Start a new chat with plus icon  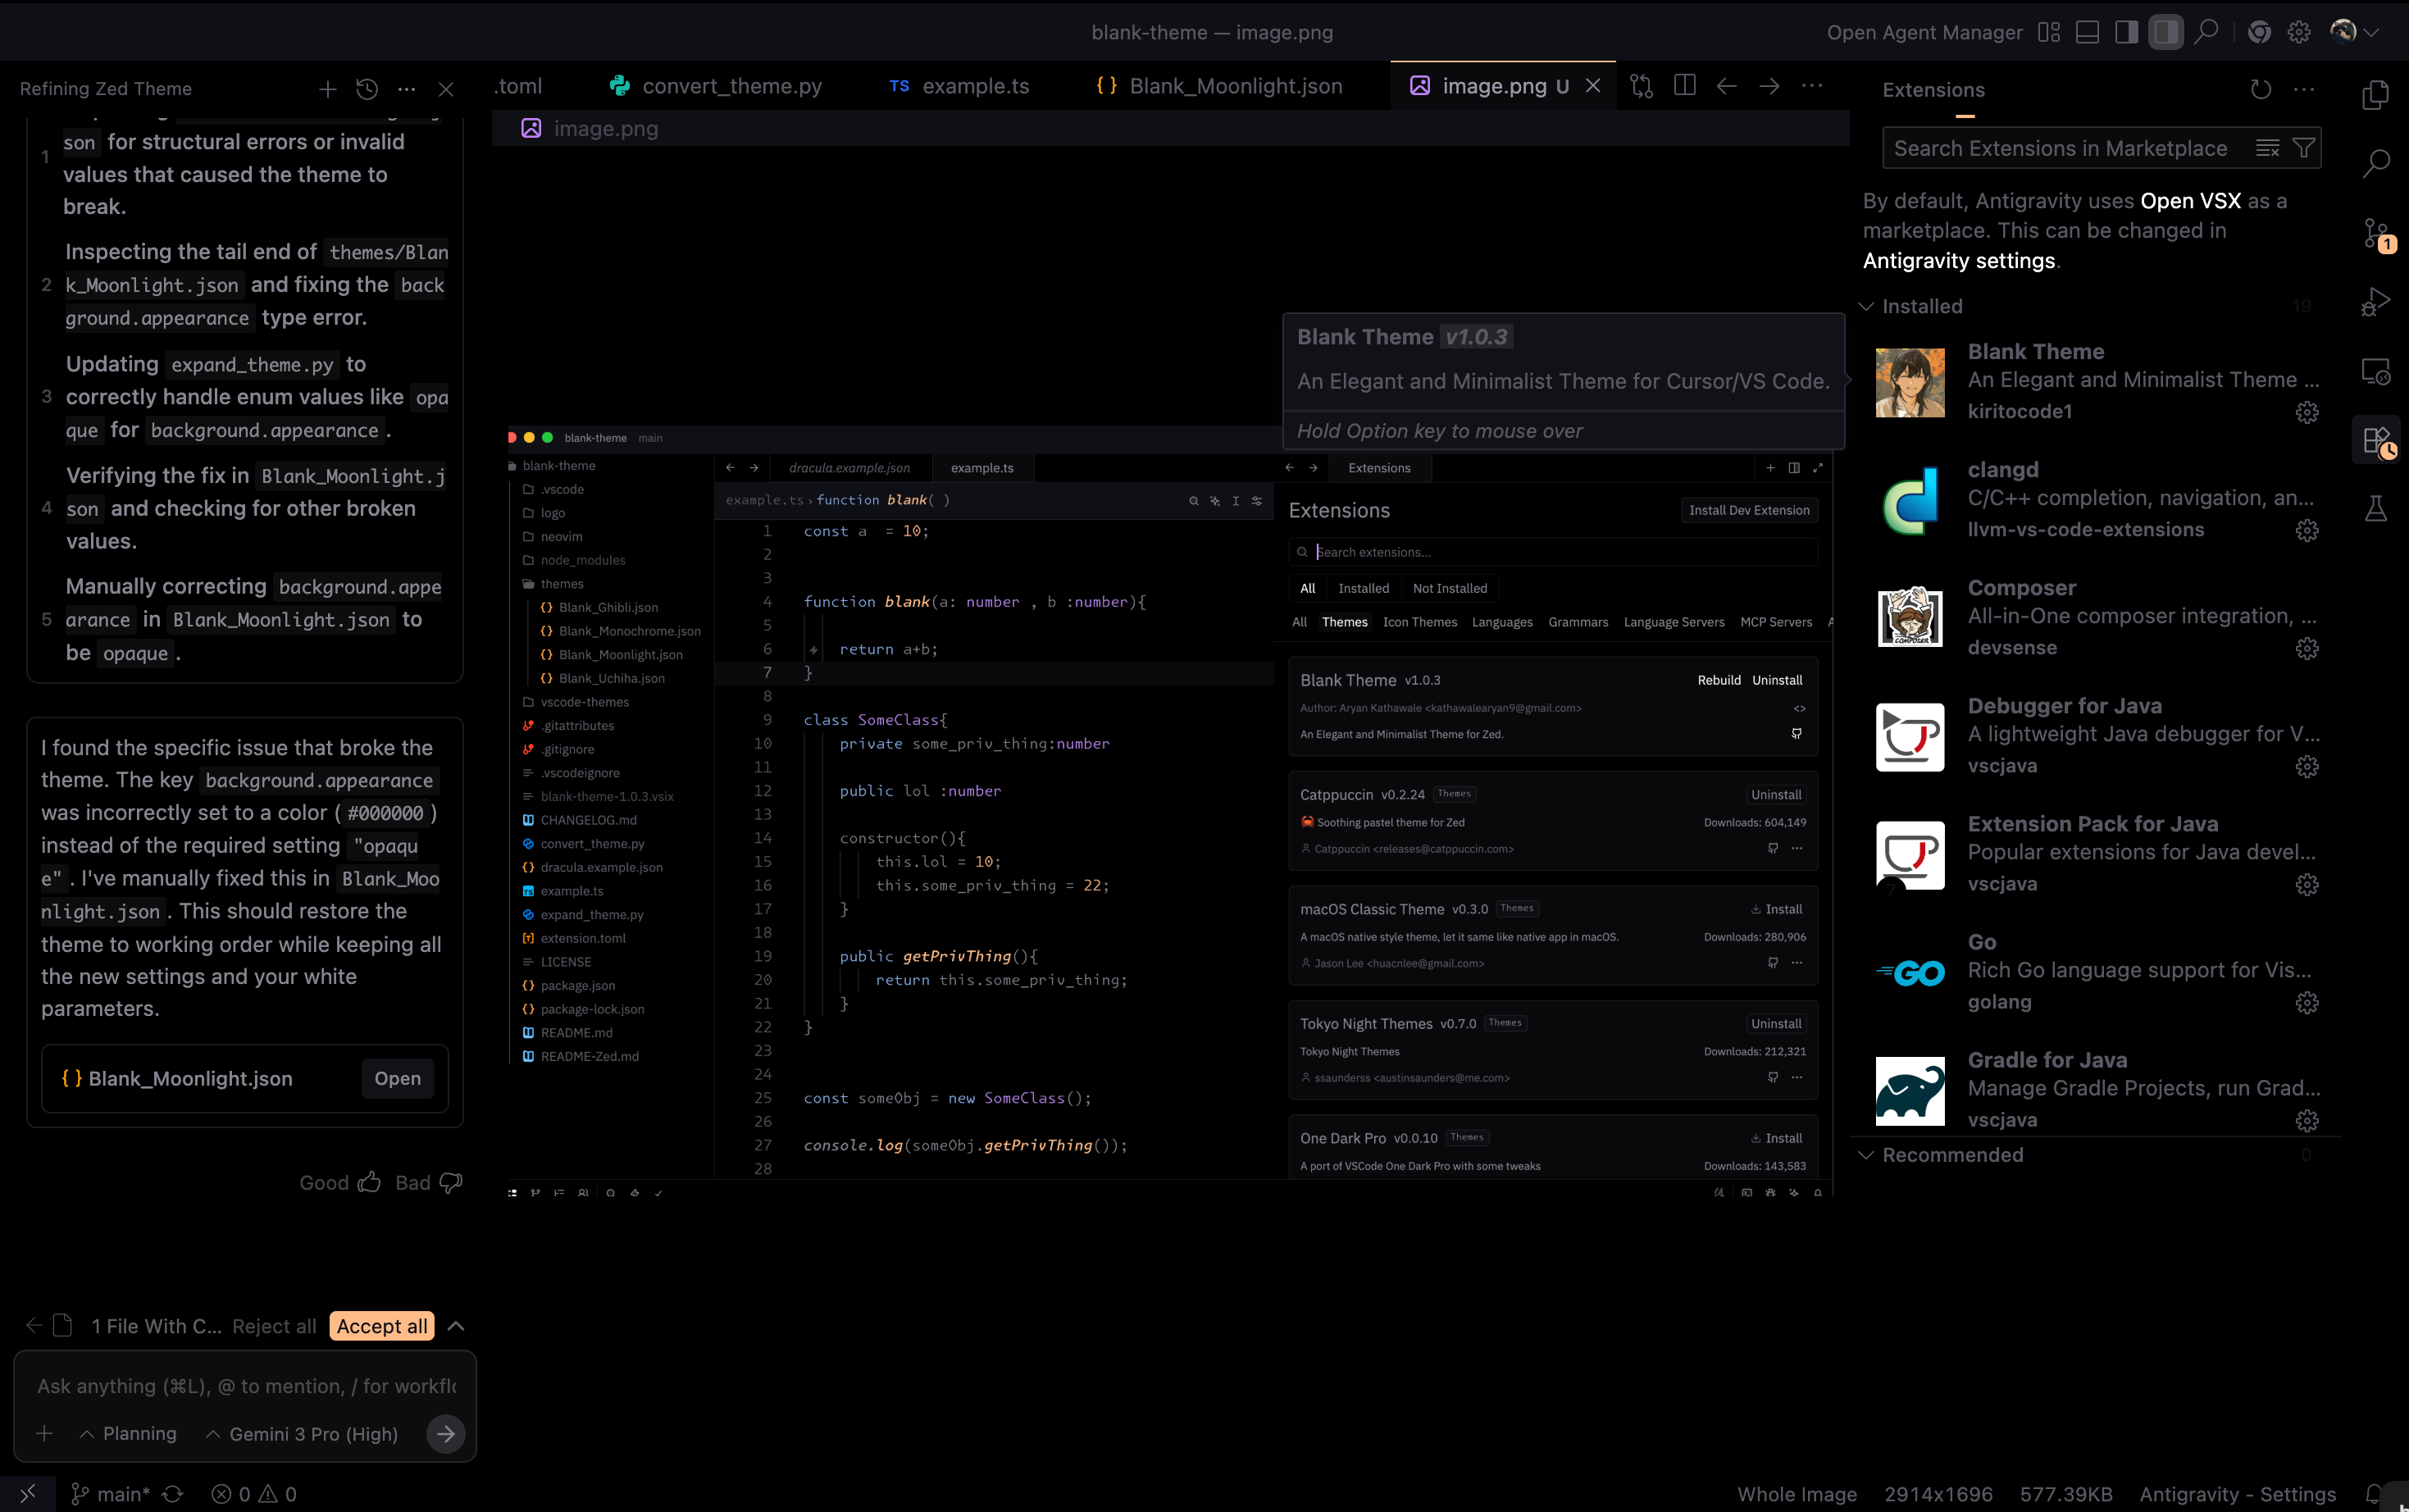click(x=327, y=89)
